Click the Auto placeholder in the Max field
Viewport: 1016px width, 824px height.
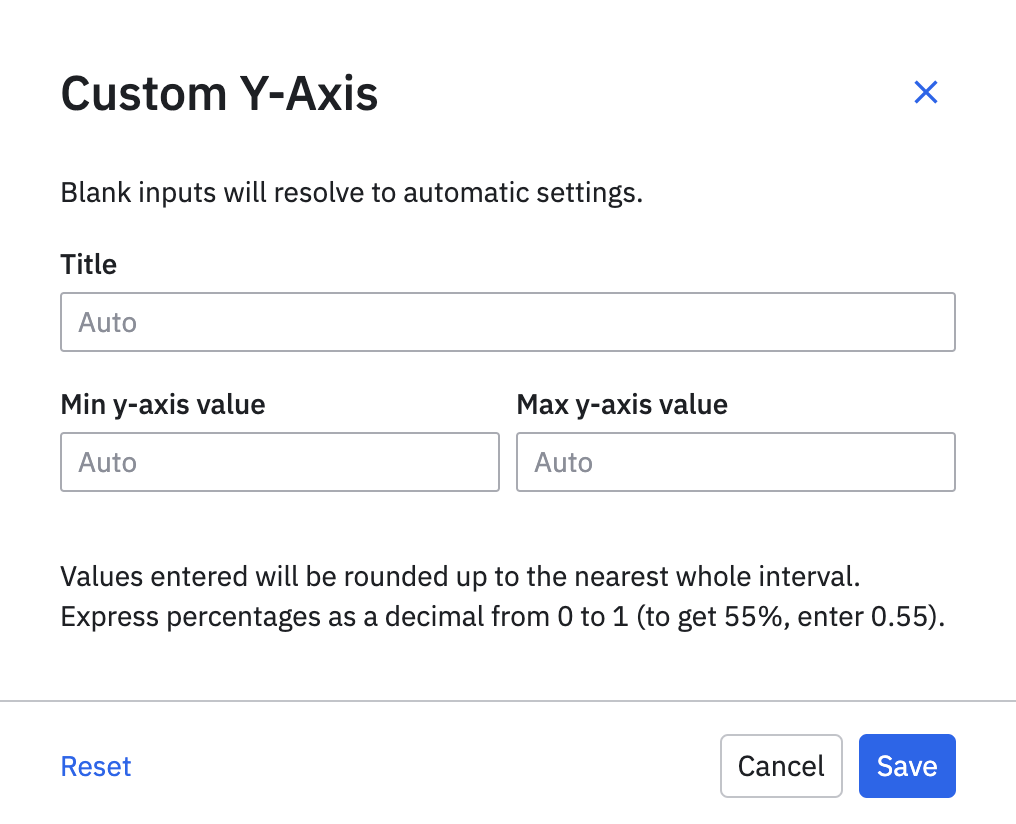tap(563, 463)
